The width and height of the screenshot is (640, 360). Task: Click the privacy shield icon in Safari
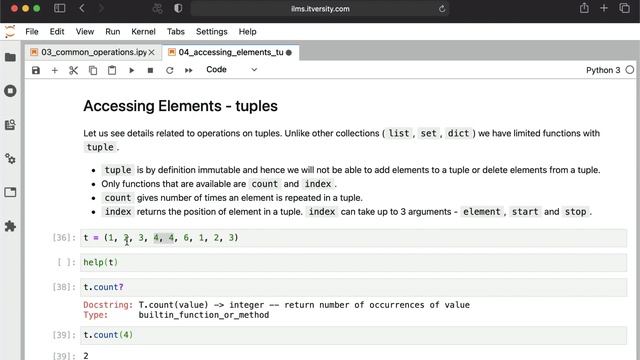(178, 8)
